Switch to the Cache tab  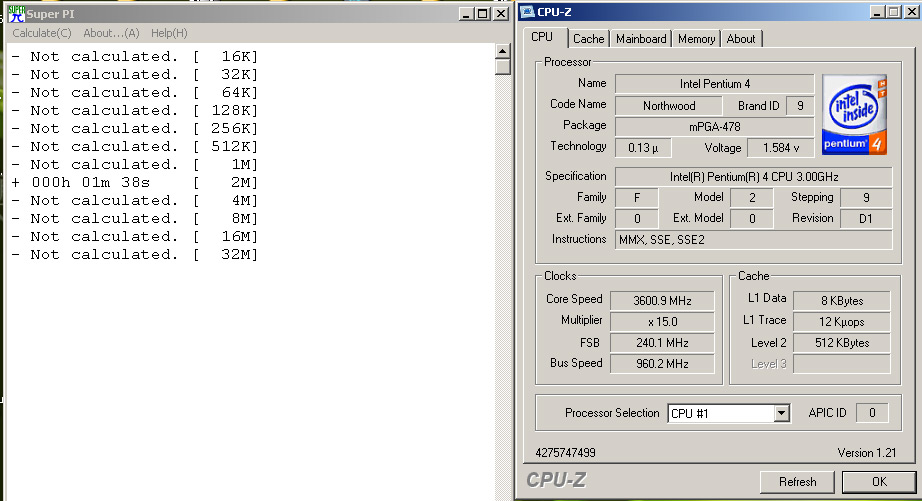(589, 39)
